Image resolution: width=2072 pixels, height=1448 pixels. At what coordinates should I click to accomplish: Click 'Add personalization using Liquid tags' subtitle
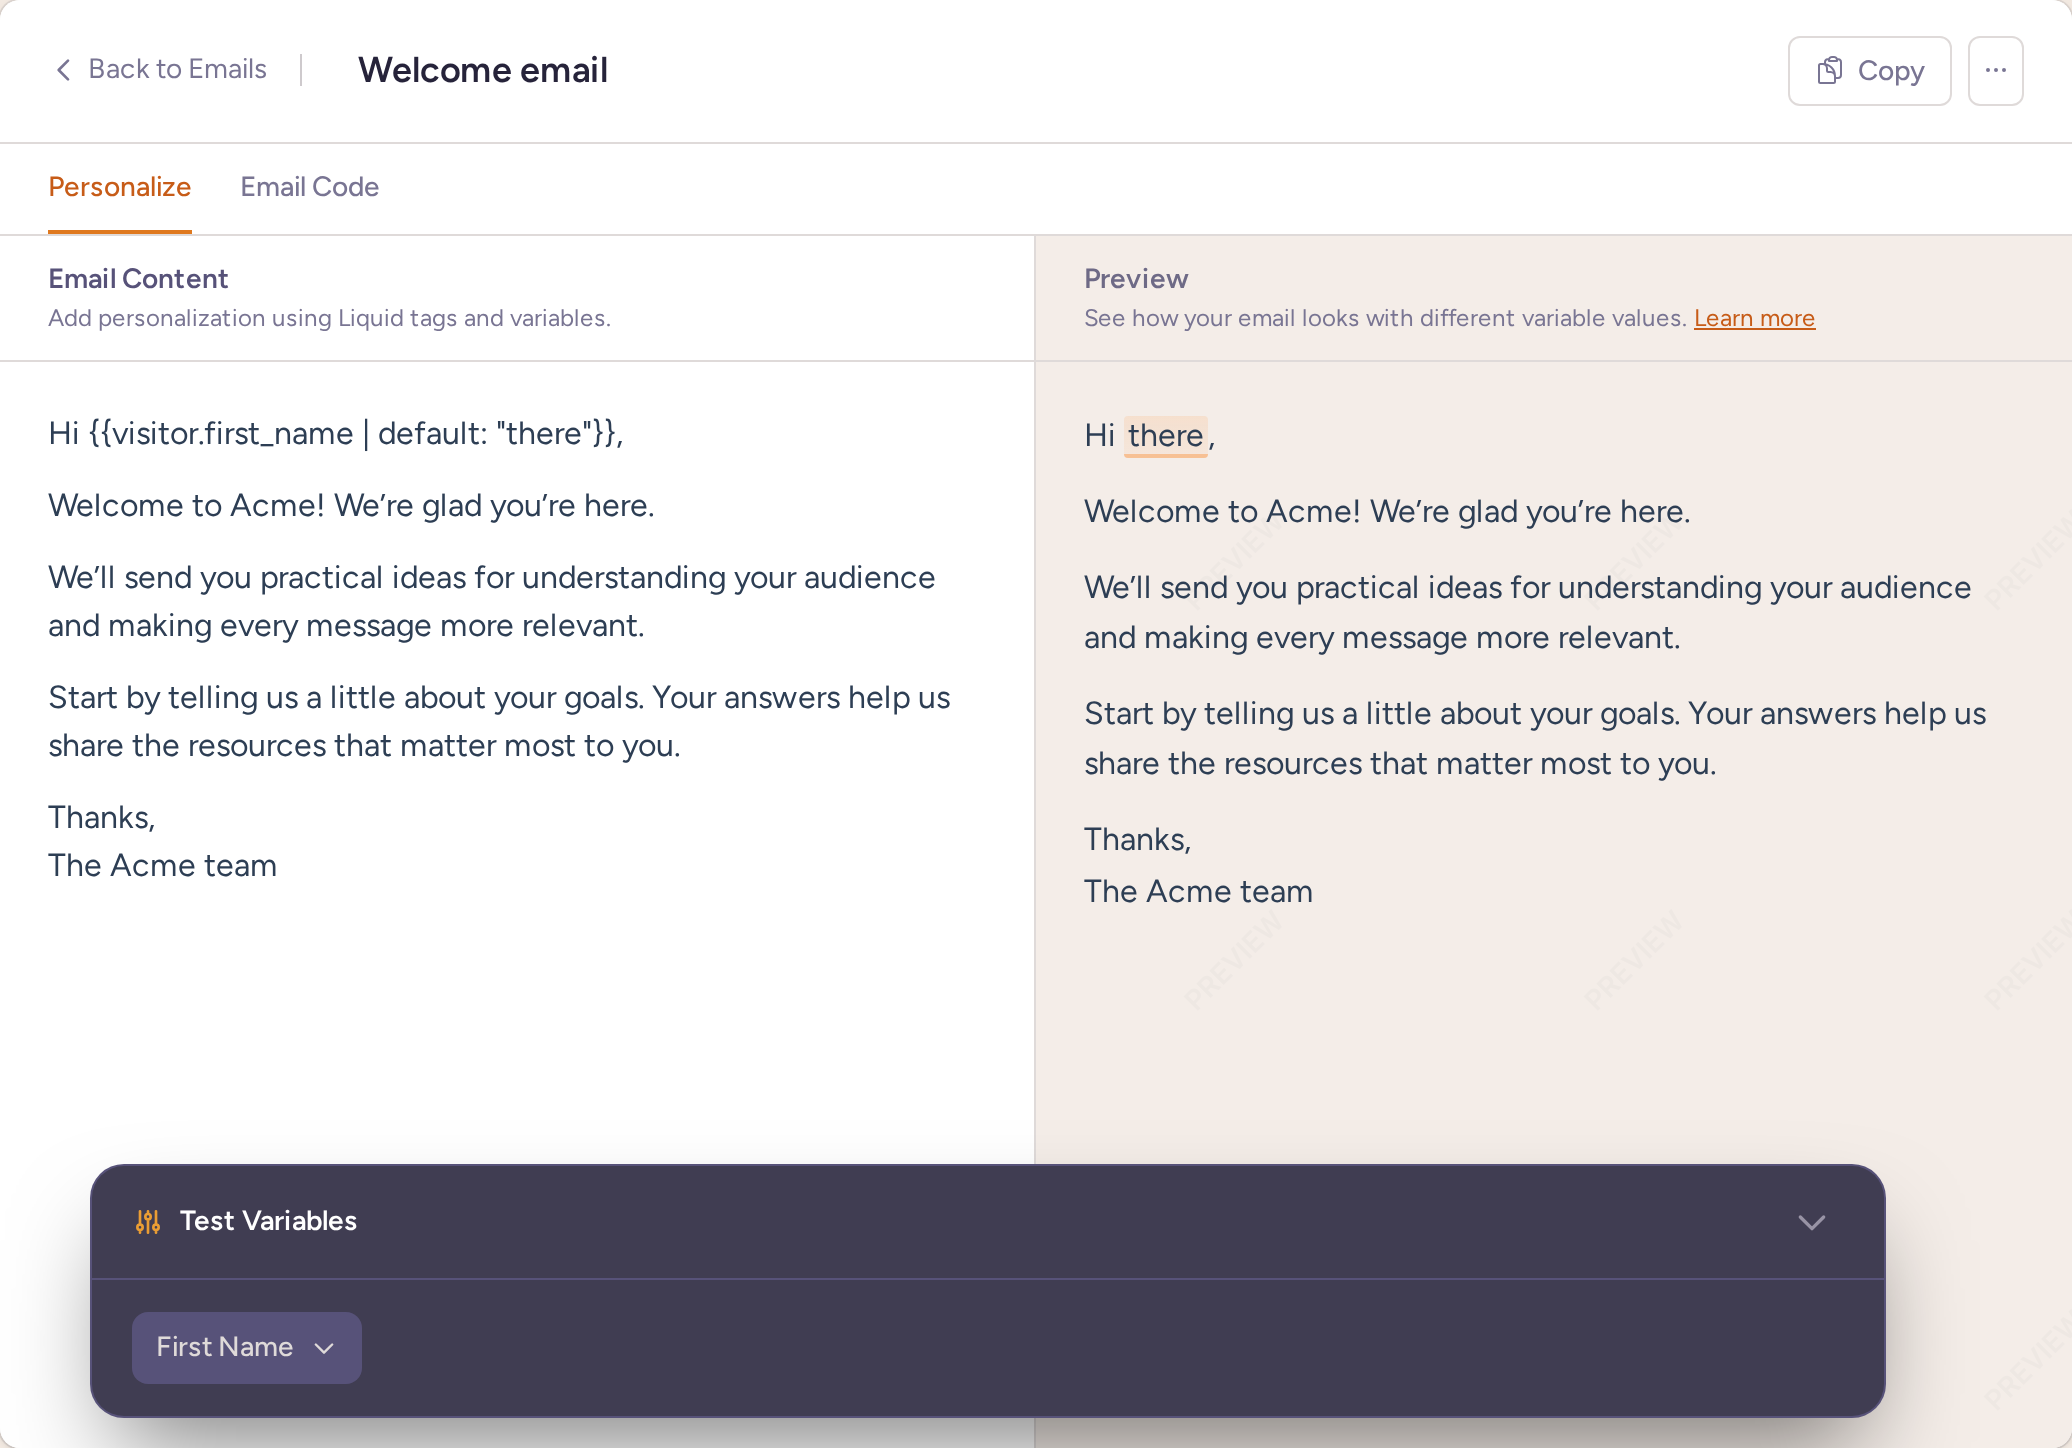(329, 318)
